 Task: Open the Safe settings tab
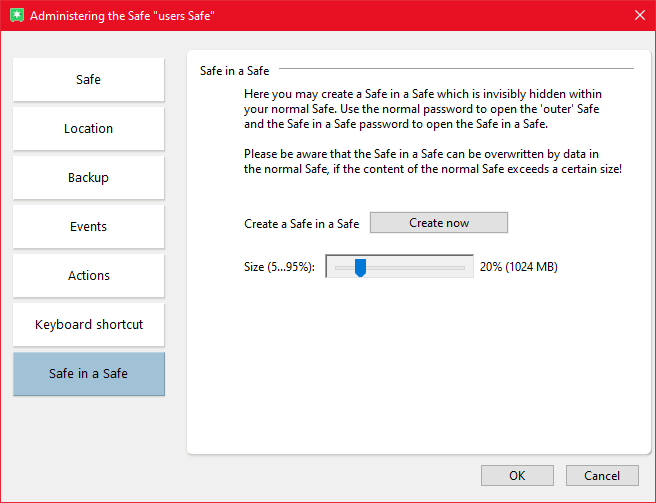coord(89,80)
